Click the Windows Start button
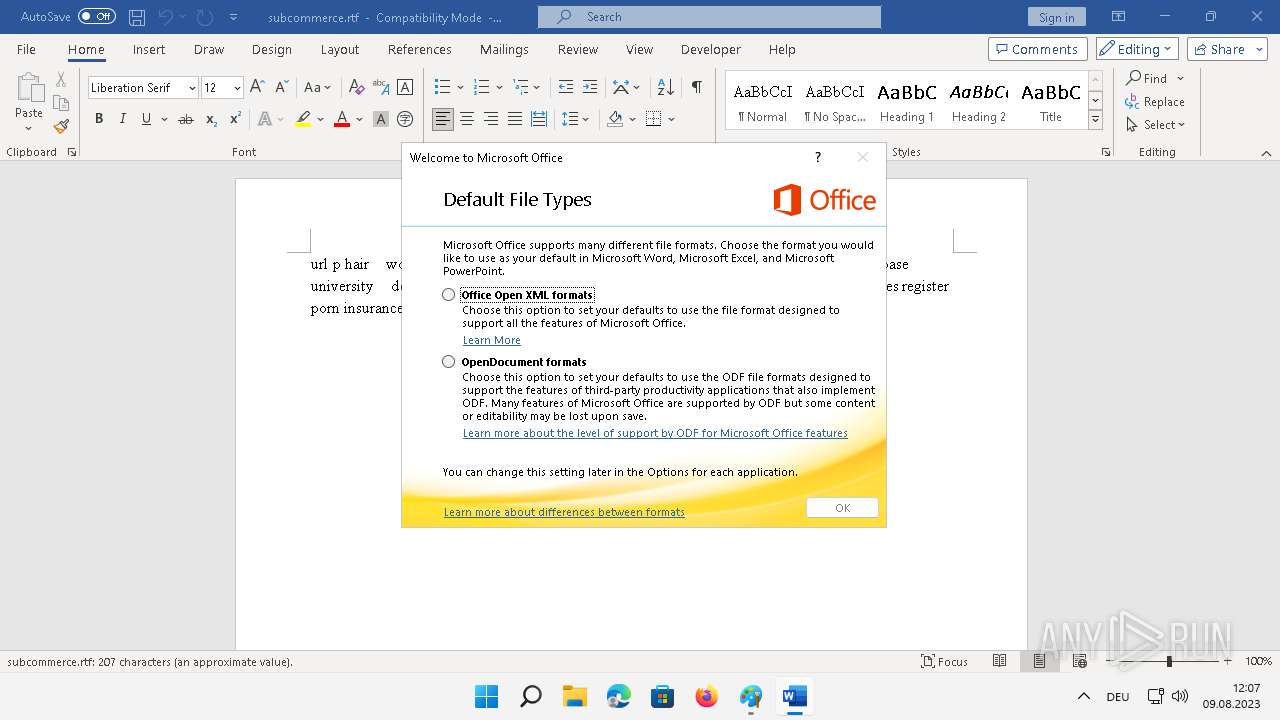The width and height of the screenshot is (1280, 720). (x=486, y=696)
